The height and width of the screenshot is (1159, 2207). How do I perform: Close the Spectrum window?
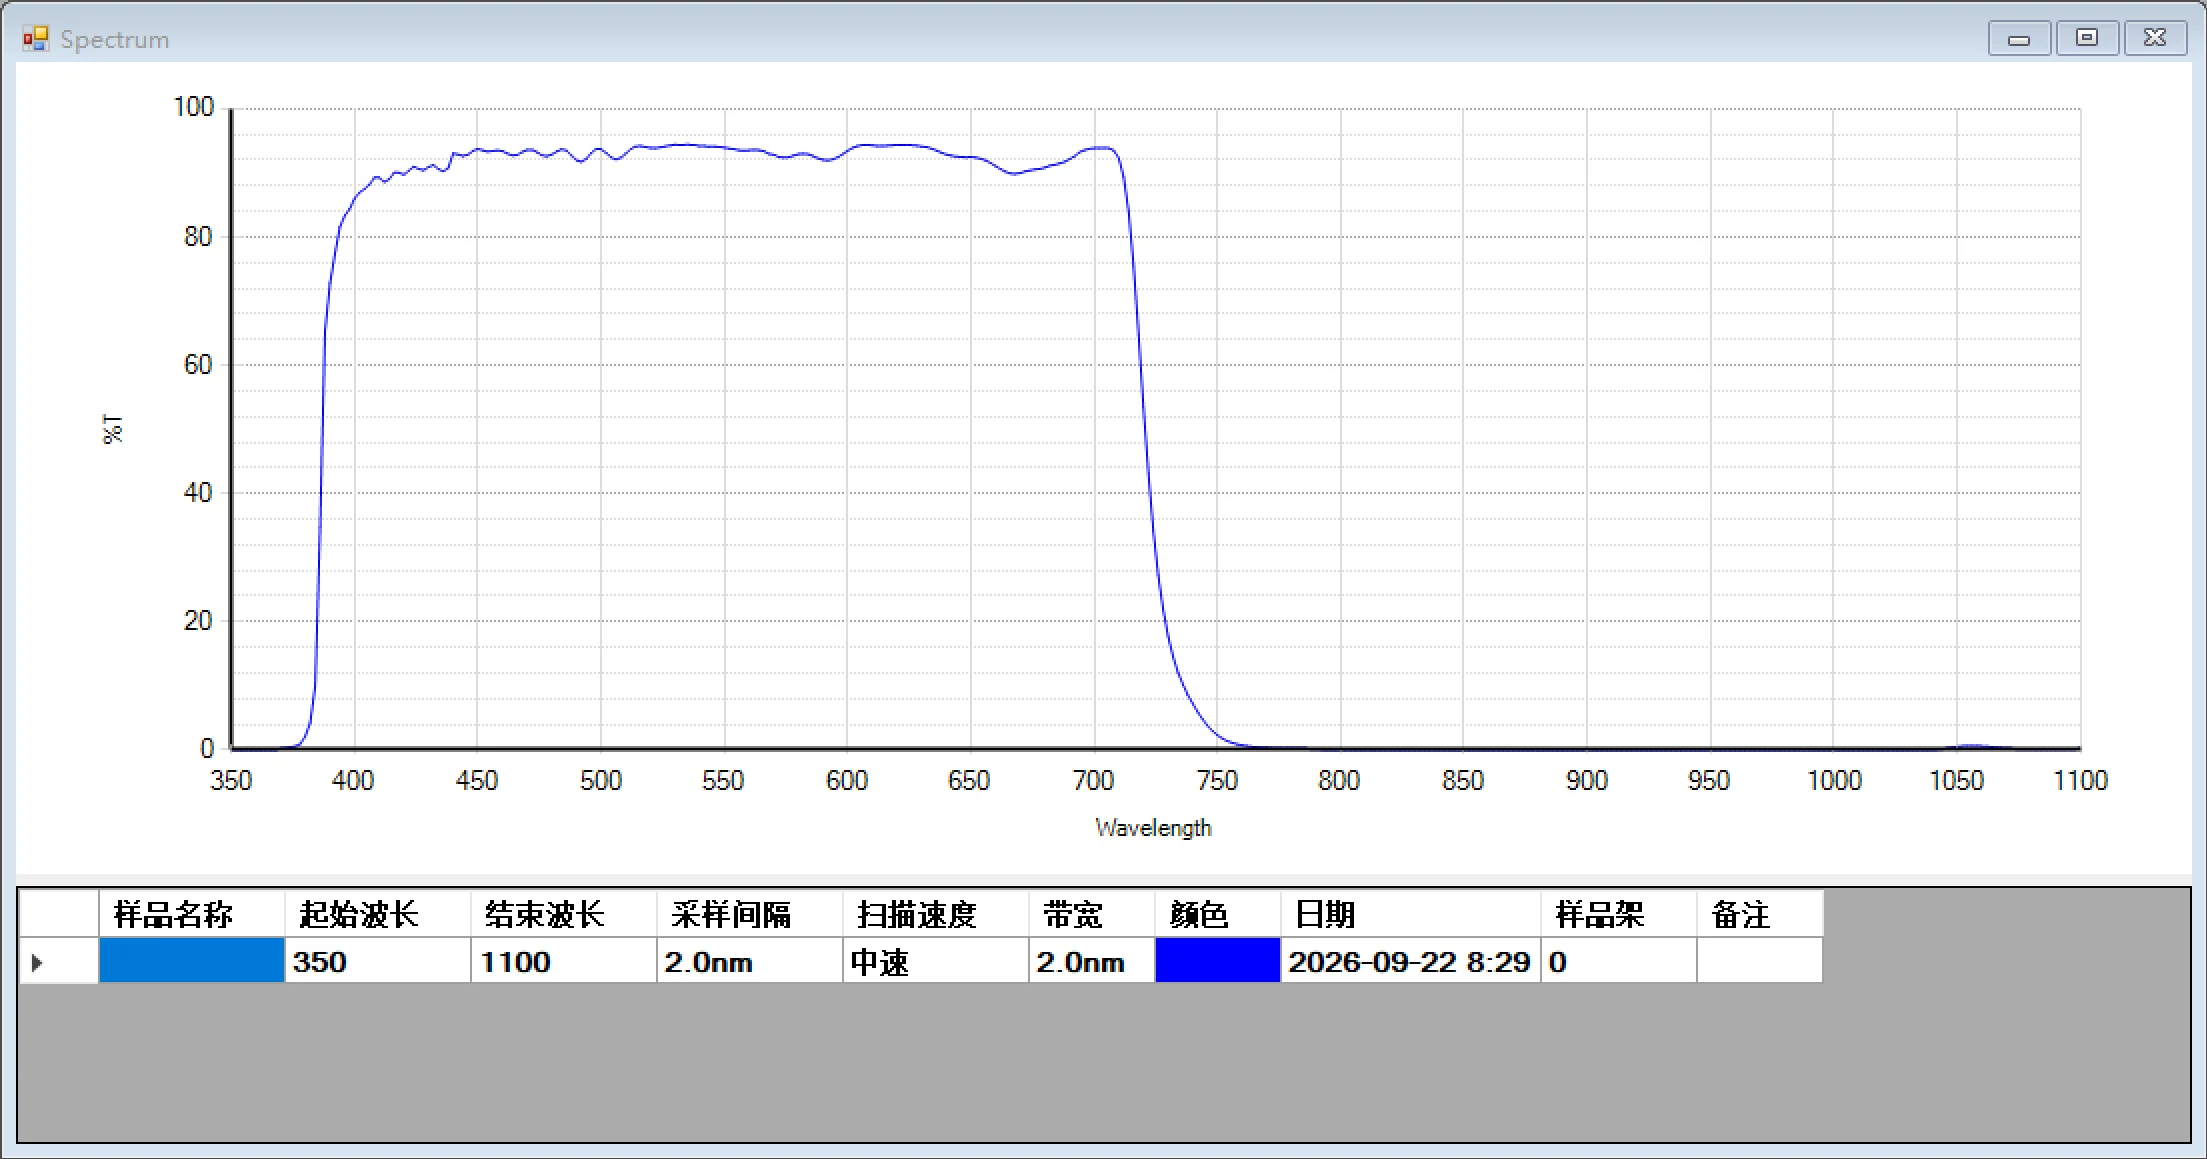(x=2155, y=38)
